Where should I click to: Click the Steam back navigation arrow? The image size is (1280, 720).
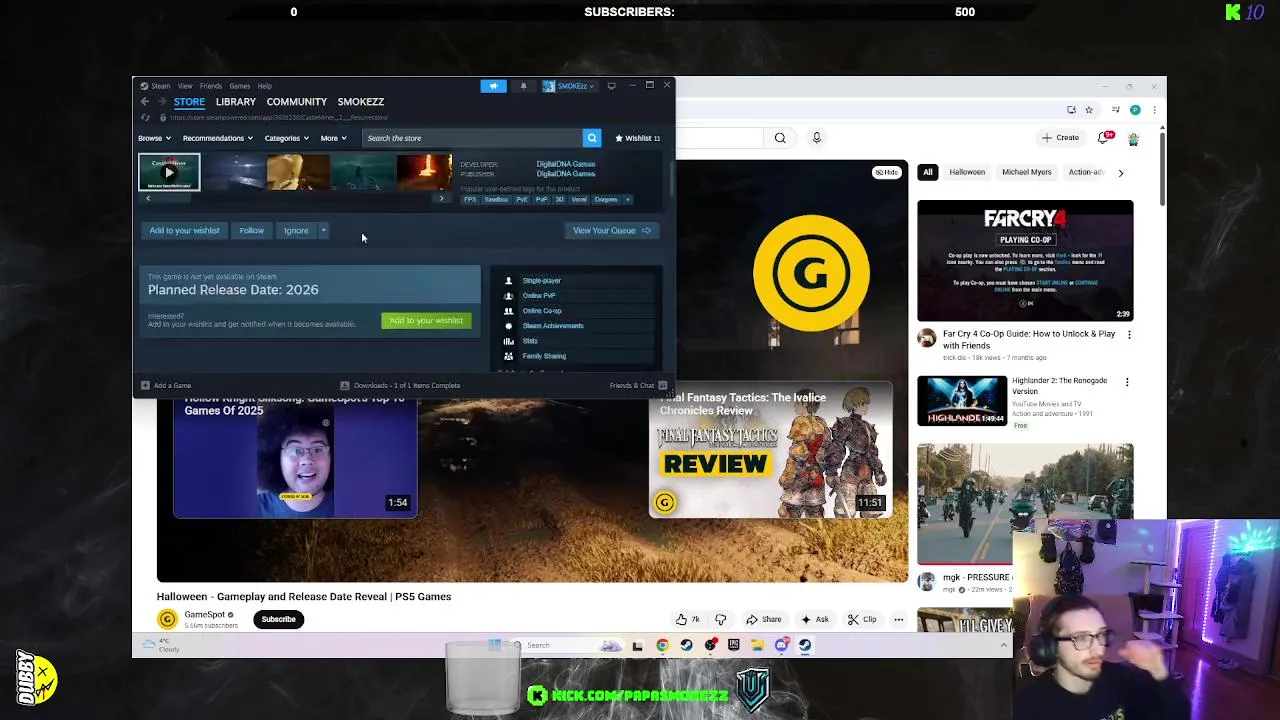click(145, 102)
